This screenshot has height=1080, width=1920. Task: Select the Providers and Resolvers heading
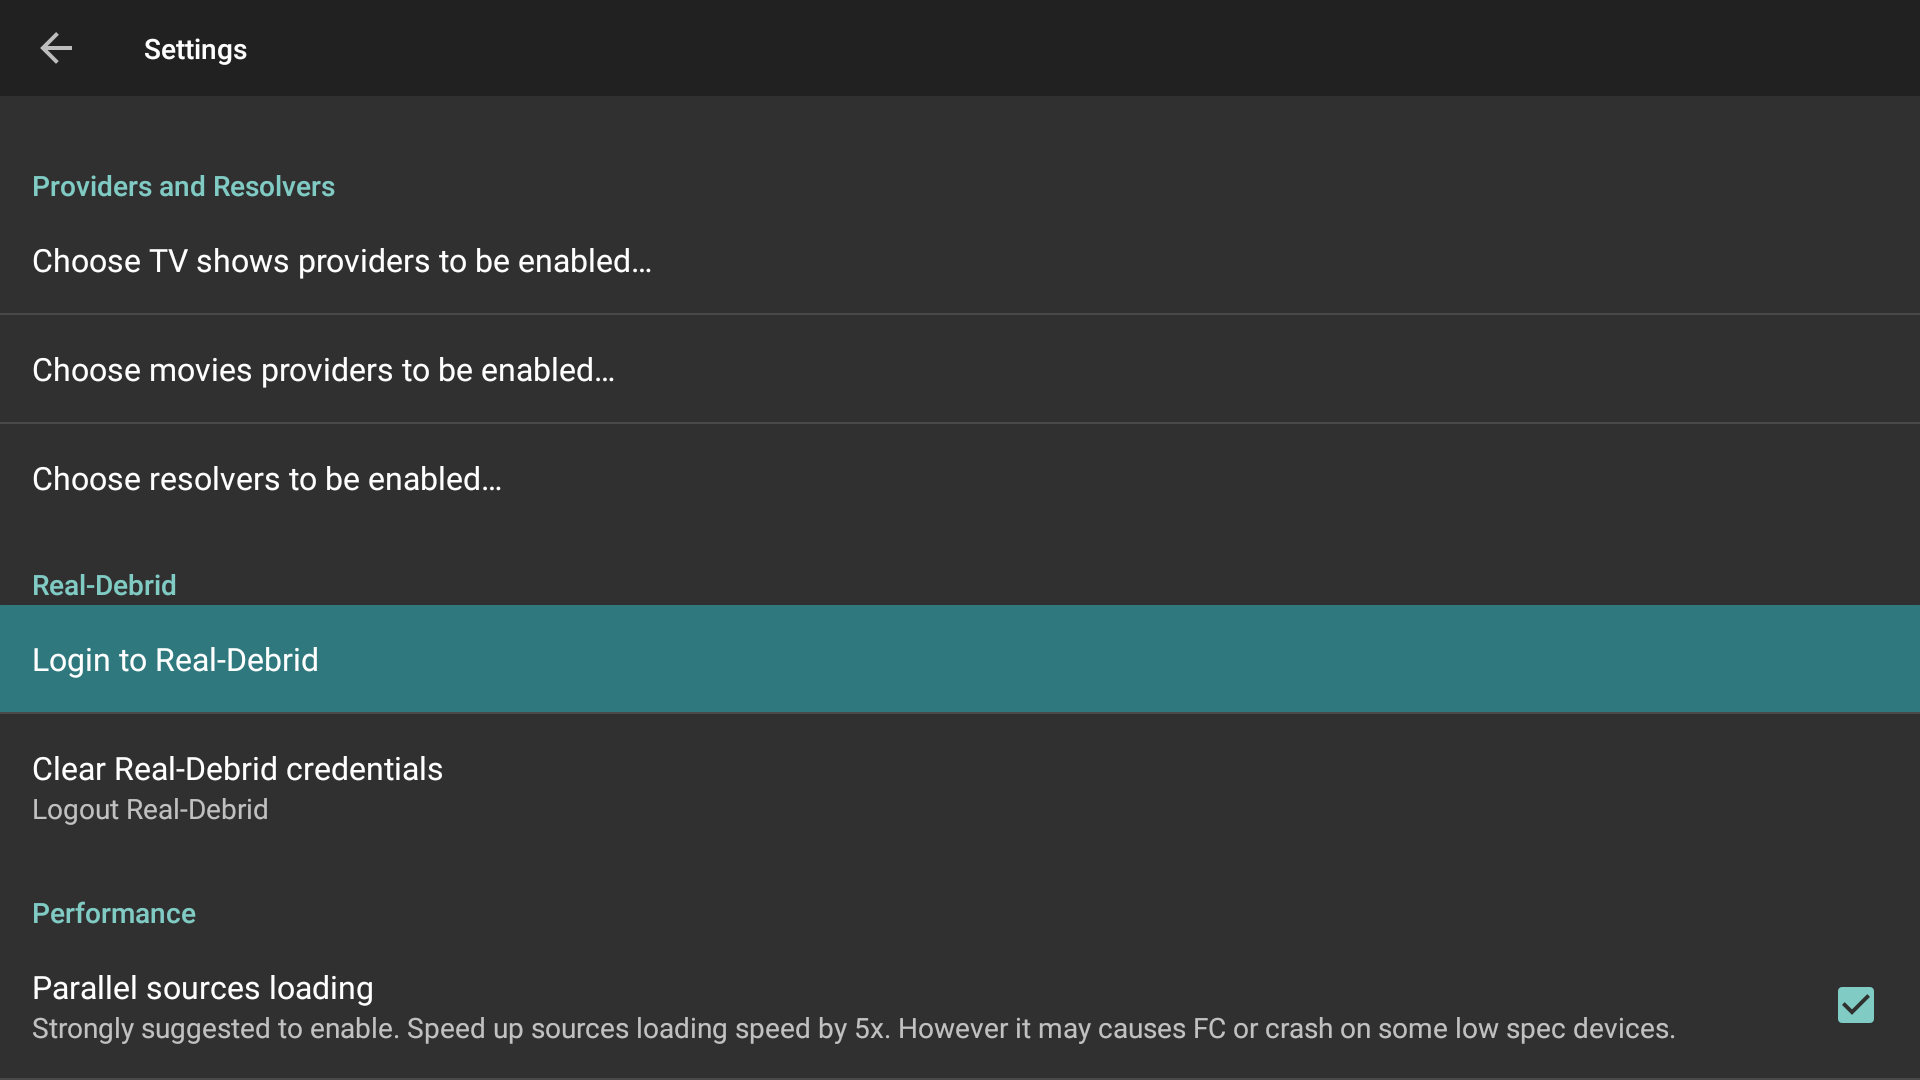183,186
